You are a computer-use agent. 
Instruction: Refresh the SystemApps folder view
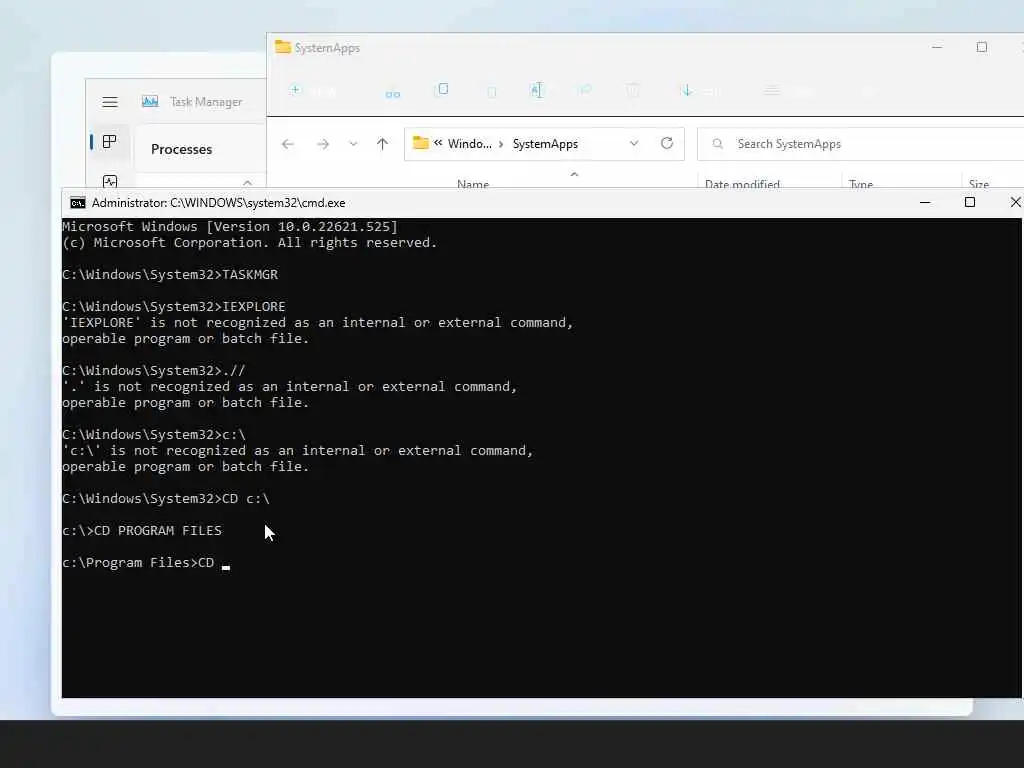[x=667, y=143]
